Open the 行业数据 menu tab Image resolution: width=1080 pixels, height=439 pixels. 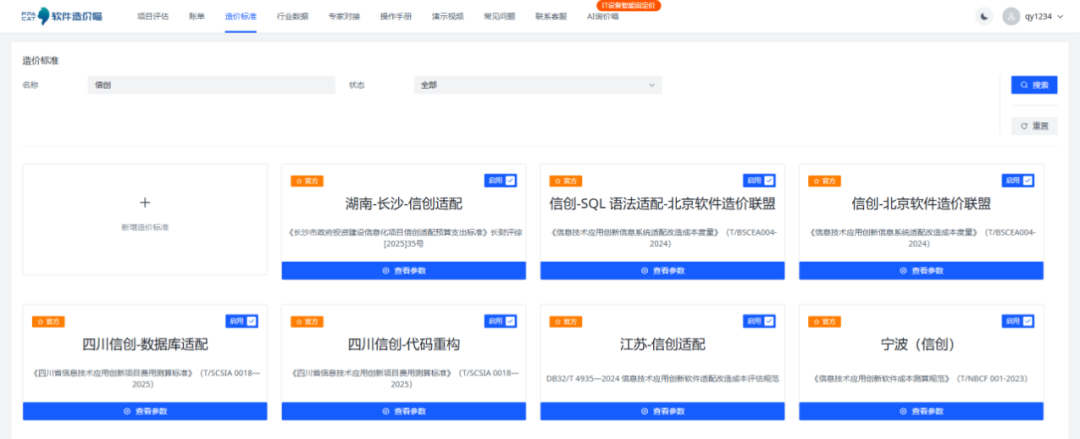click(x=293, y=17)
